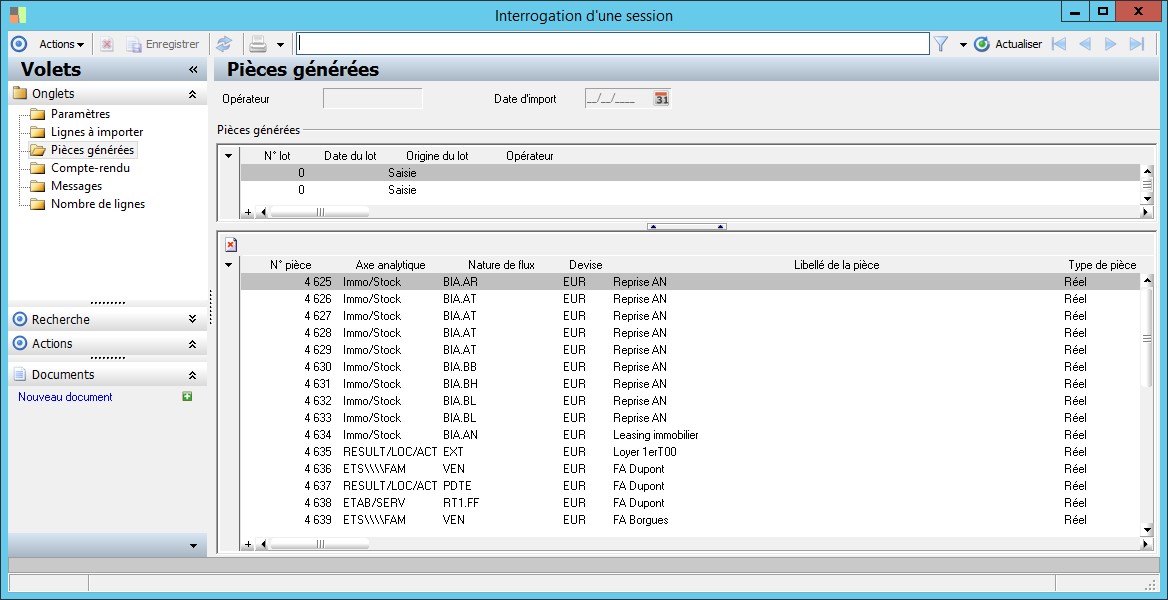Open the Lignes à importer tab

[96, 132]
